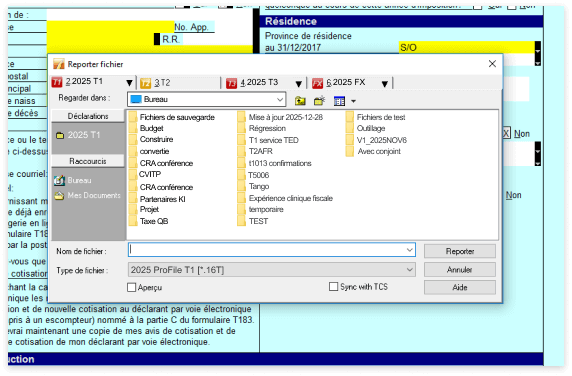572x376 pixels.
Task: Go up one folder level icon
Action: click(300, 101)
